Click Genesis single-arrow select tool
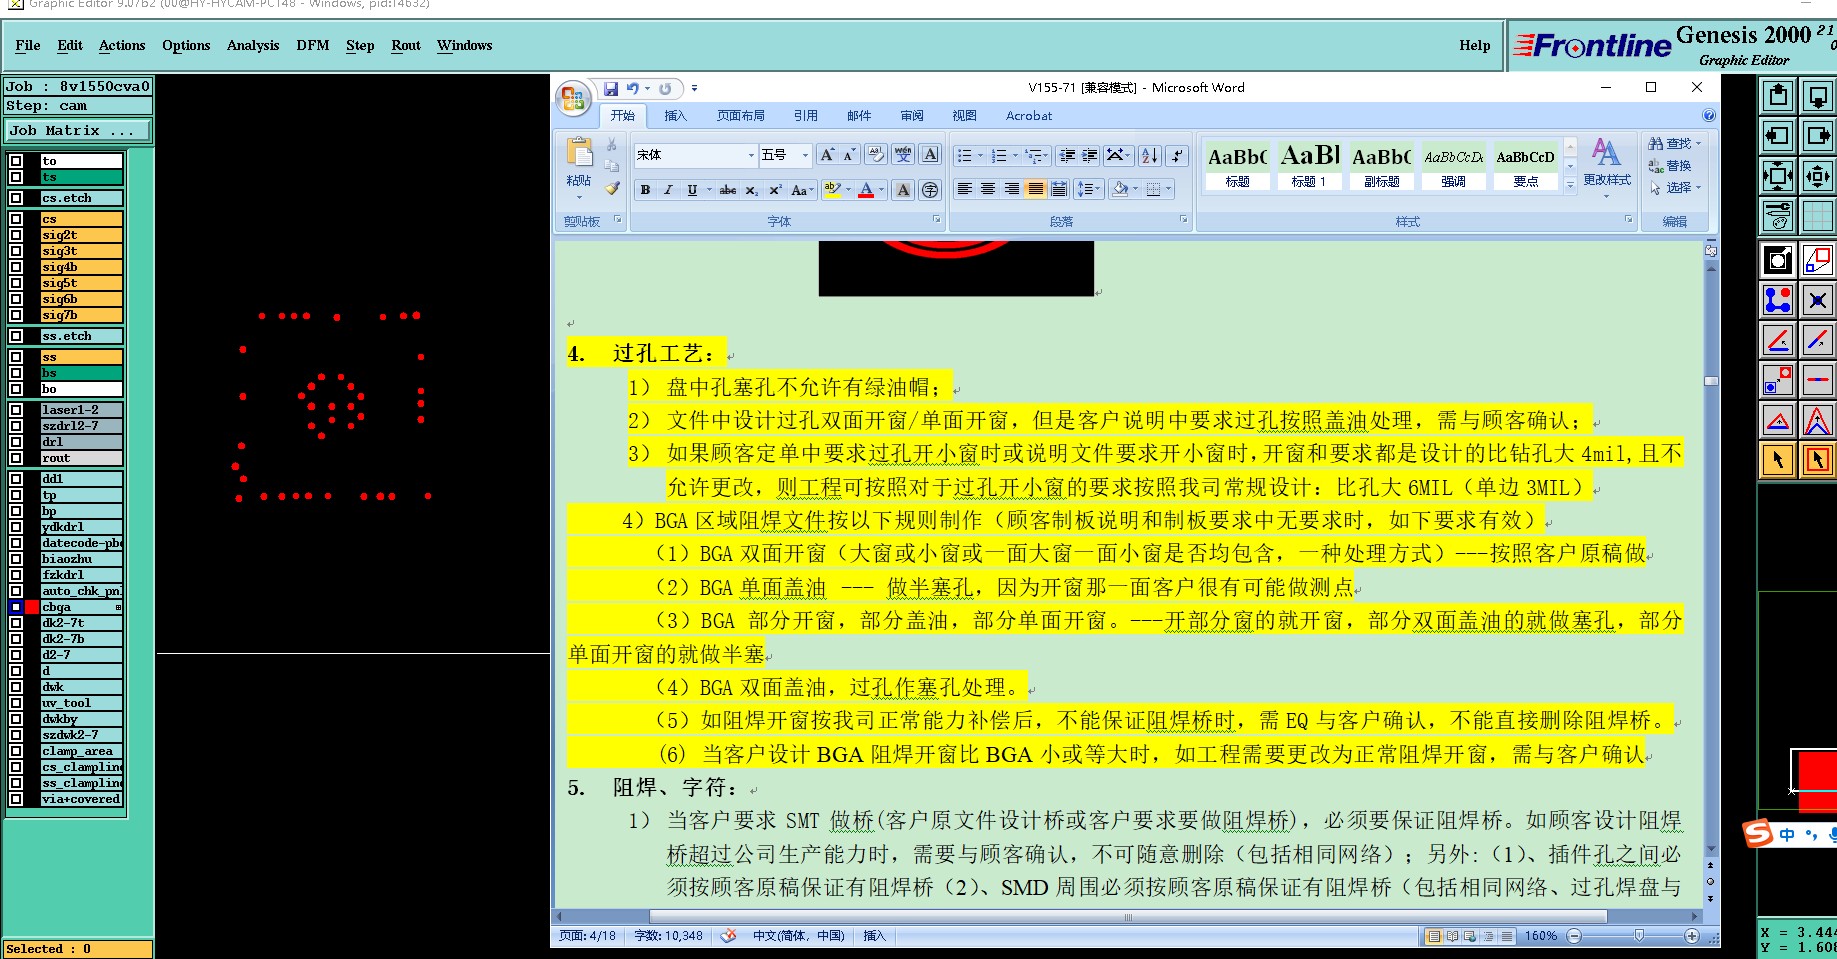Screen dimensions: 1837x959 pos(1778,460)
